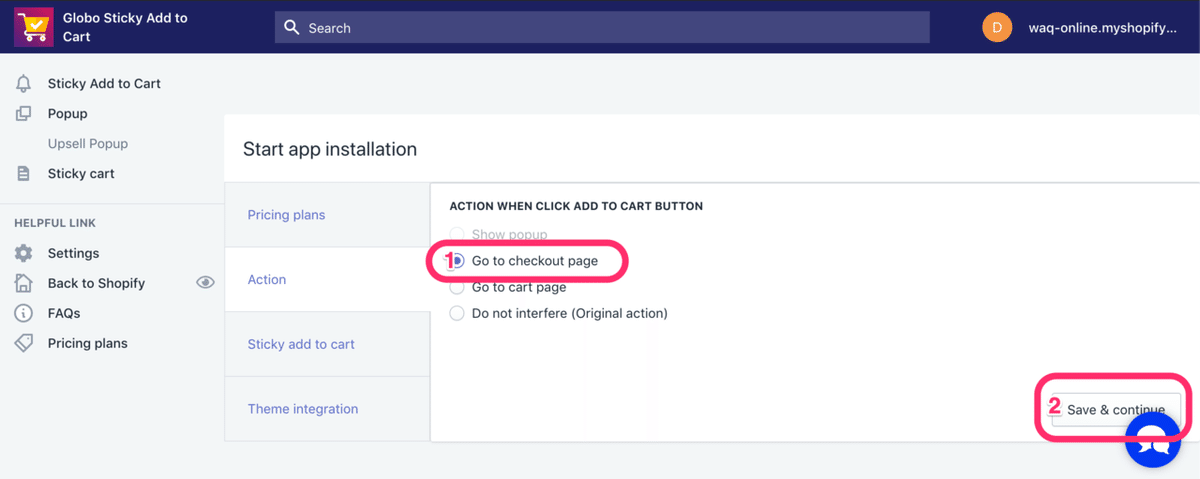Image resolution: width=1200 pixels, height=479 pixels.
Task: Click the FAQs info icon
Action: [x=24, y=314]
